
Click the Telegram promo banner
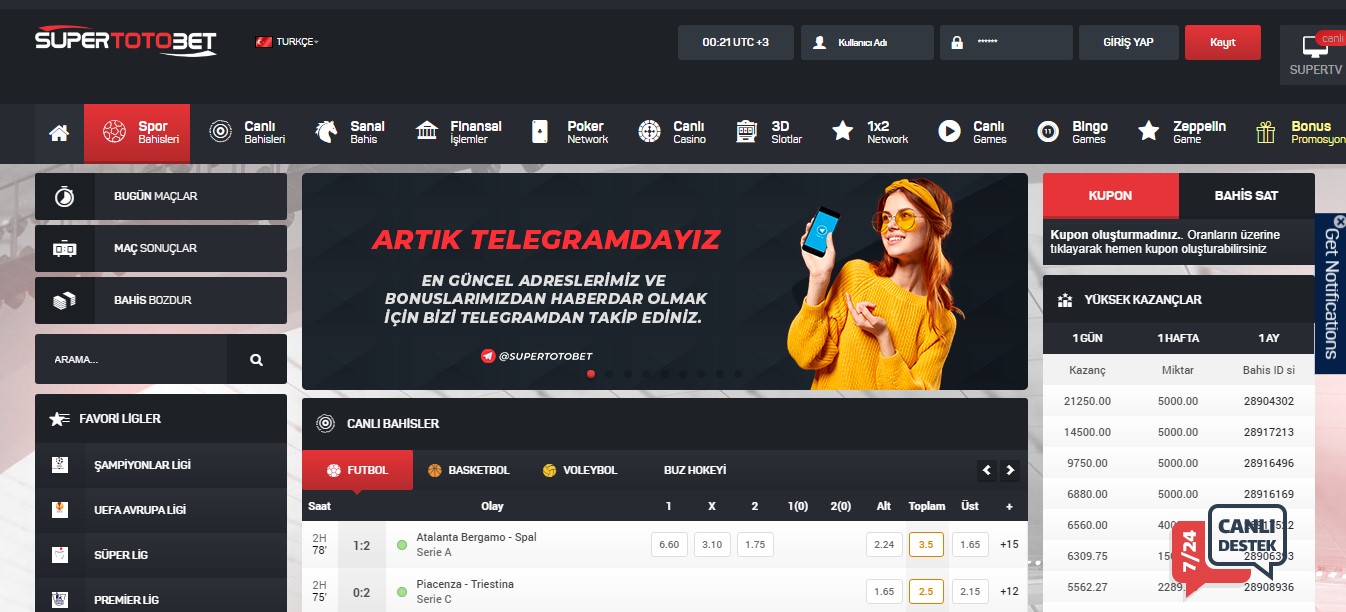[665, 281]
